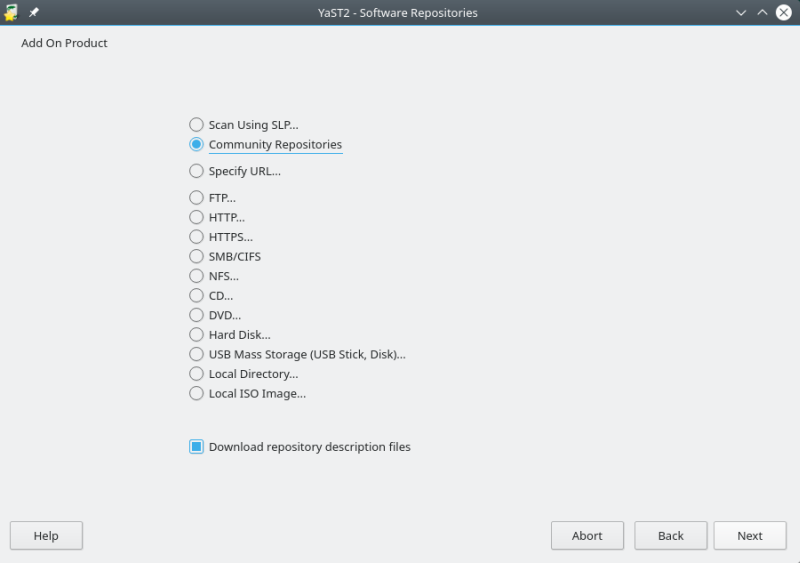Click the YaST application icon in title bar

pyautogui.click(x=11, y=12)
